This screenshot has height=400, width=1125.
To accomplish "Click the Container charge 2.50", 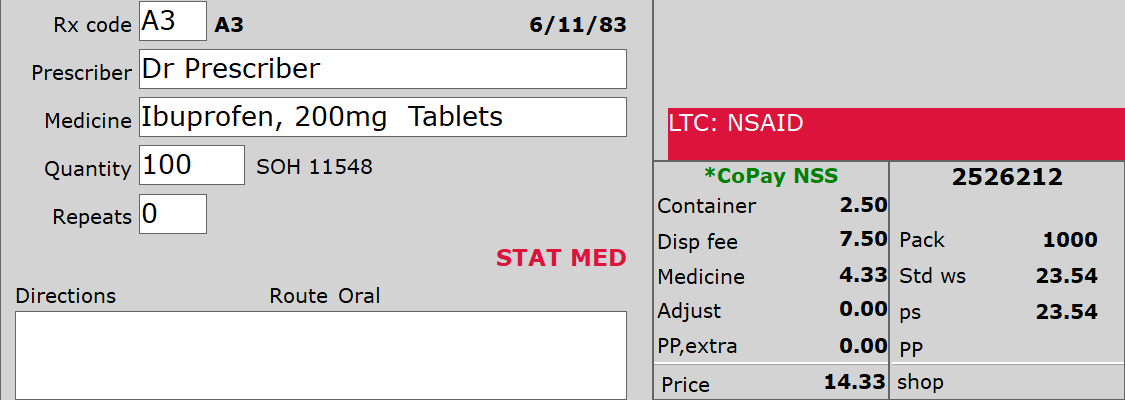I will [x=864, y=206].
